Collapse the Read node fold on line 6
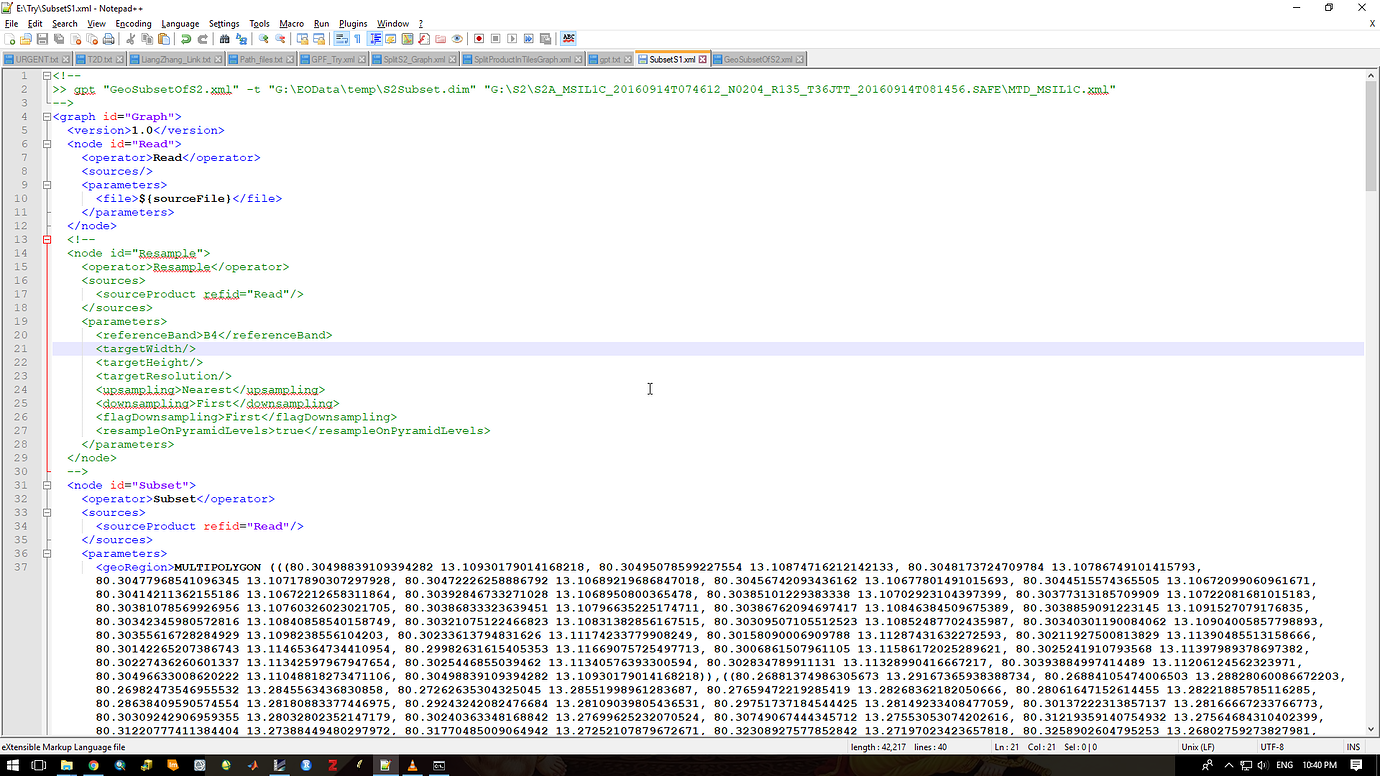The height and width of the screenshot is (776, 1380). [x=46, y=144]
